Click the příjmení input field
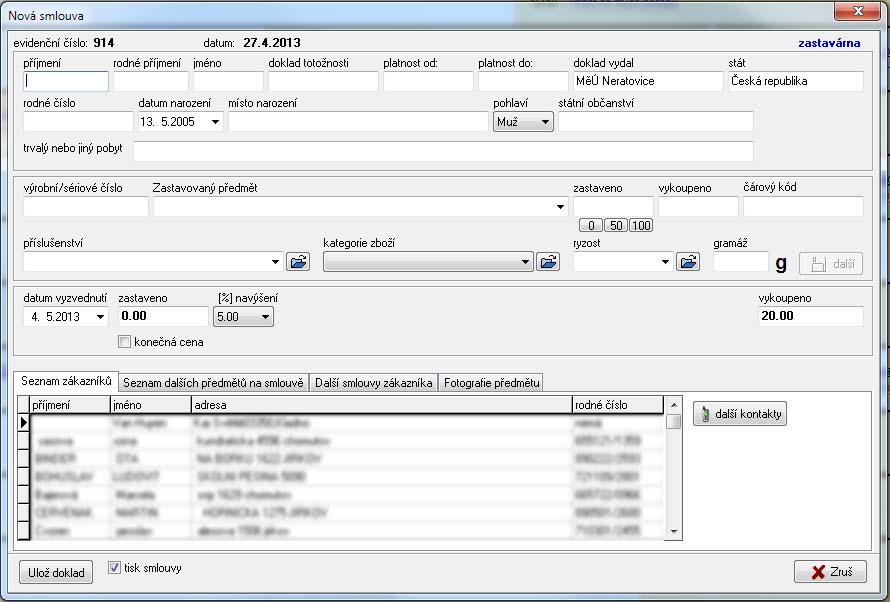The height and width of the screenshot is (602, 890). [x=66, y=81]
